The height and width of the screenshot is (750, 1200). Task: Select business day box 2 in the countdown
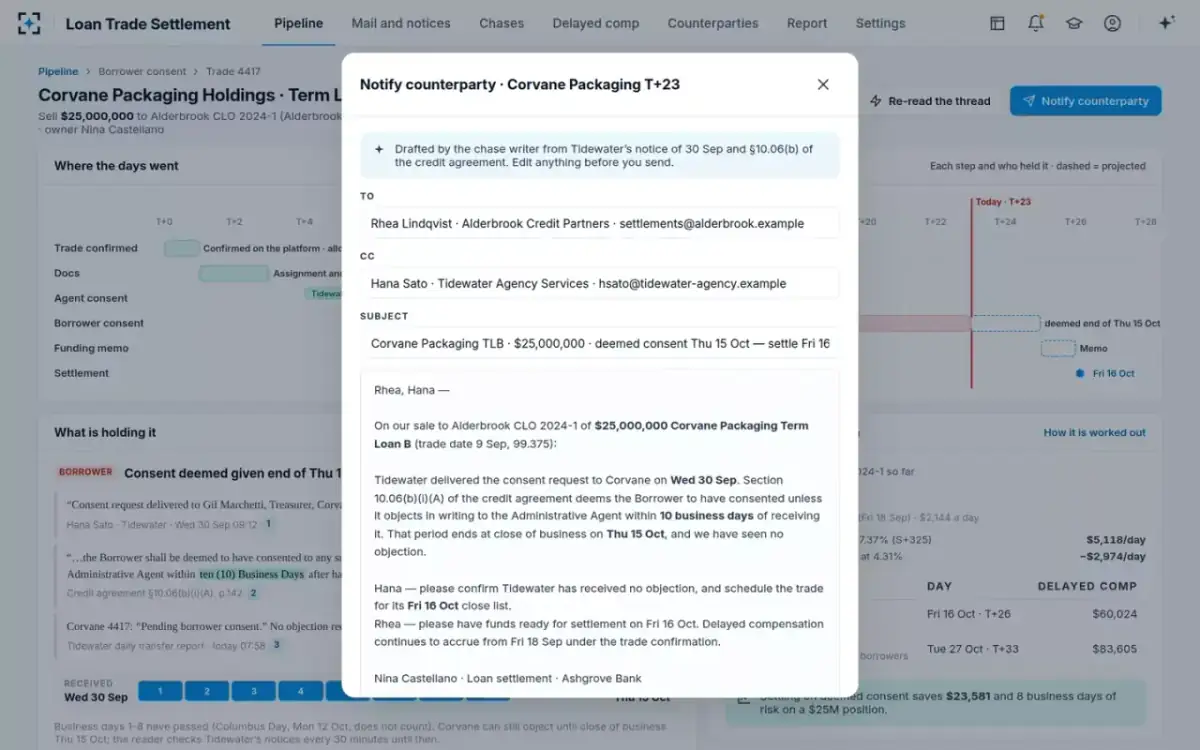point(207,691)
